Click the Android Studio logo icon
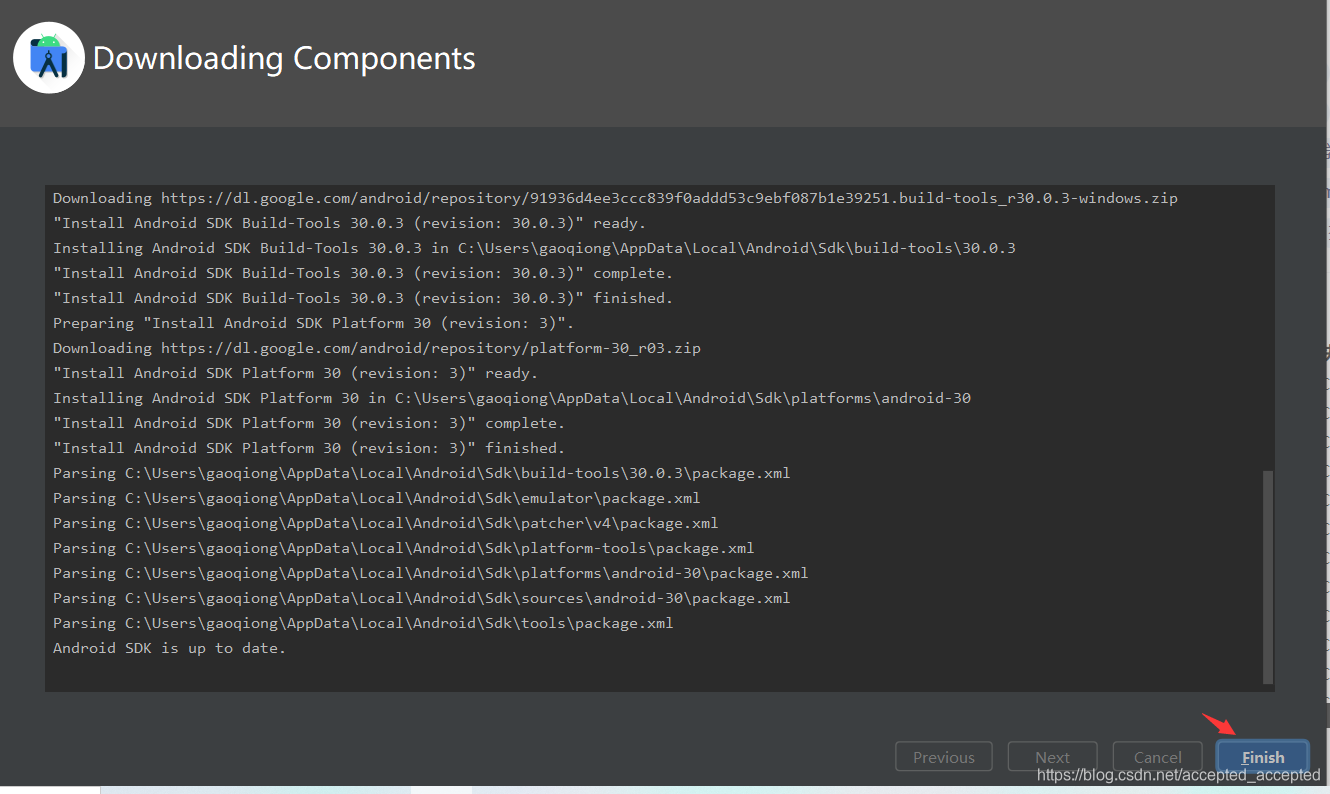Viewport: 1330px width, 794px height. pyautogui.click(x=49, y=58)
